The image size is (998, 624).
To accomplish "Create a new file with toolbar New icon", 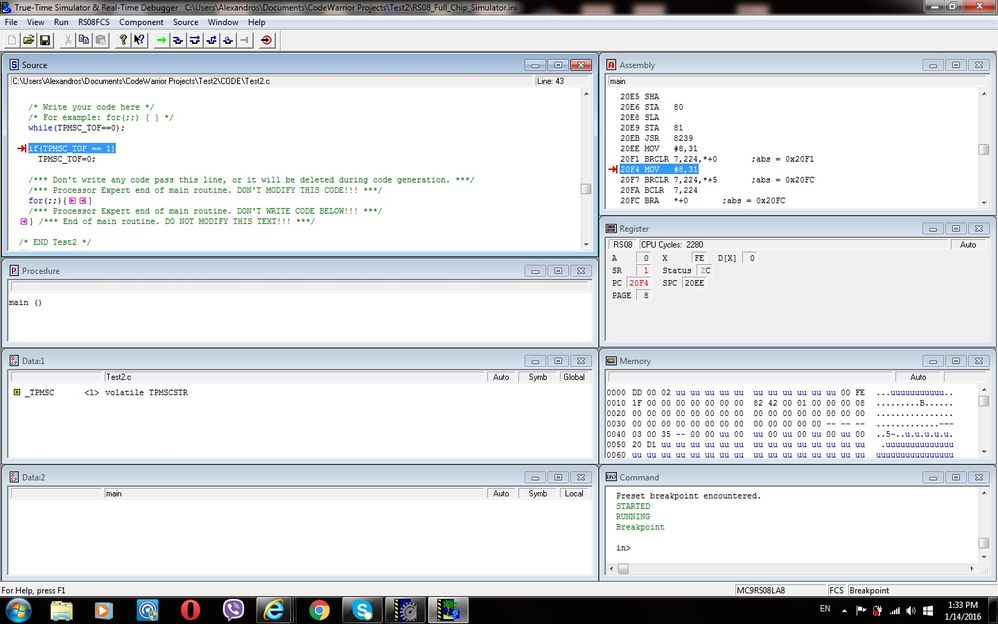I will tap(12, 40).
